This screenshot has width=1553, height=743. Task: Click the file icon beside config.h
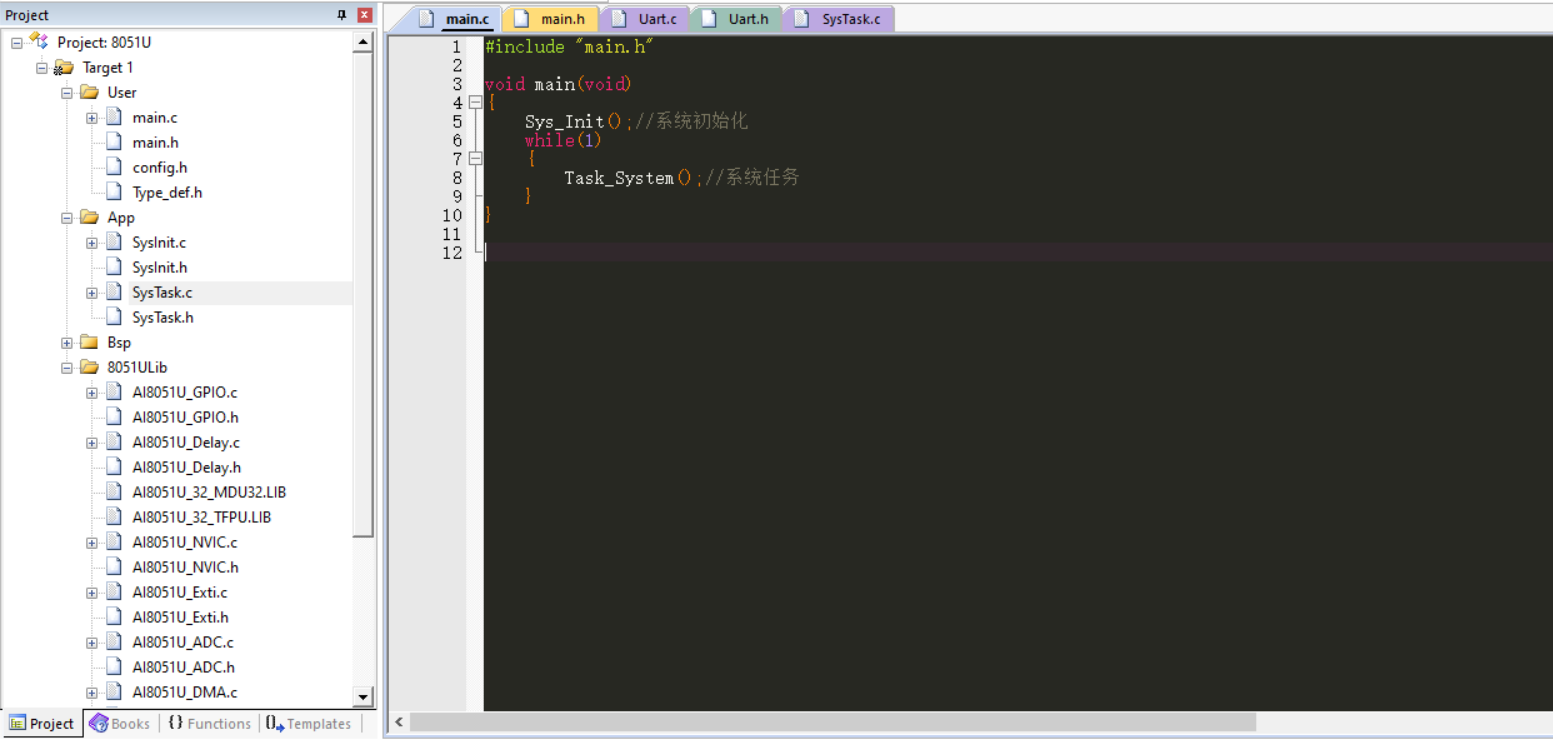pos(113,167)
